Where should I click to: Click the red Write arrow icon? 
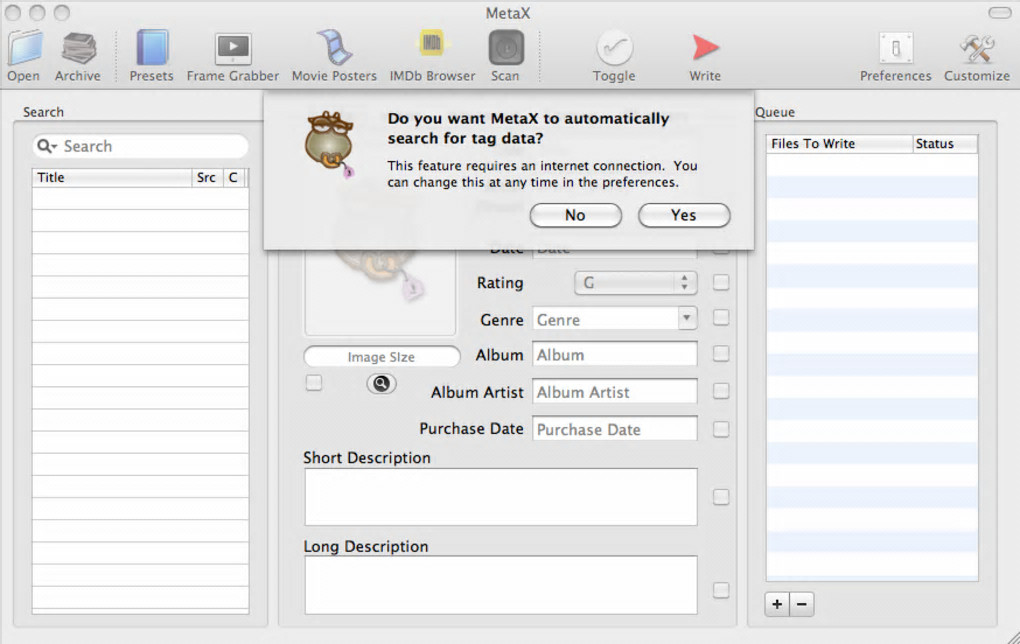click(705, 47)
